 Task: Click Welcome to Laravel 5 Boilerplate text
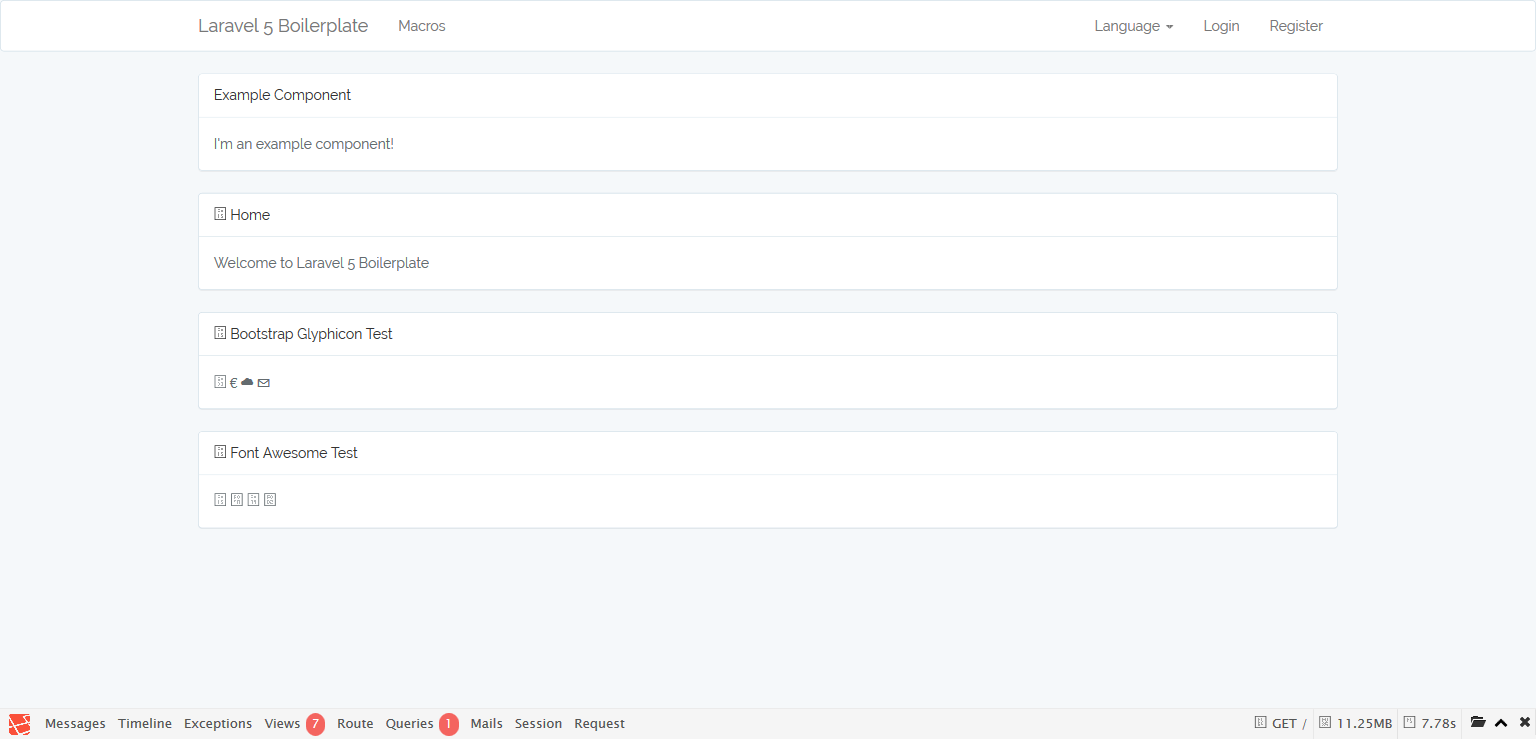pyautogui.click(x=321, y=263)
